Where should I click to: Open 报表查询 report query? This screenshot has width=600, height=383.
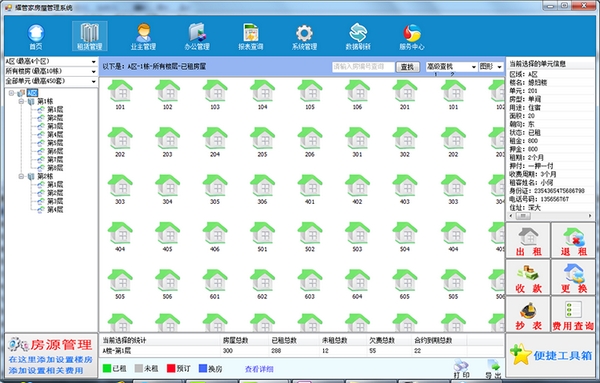[251, 37]
